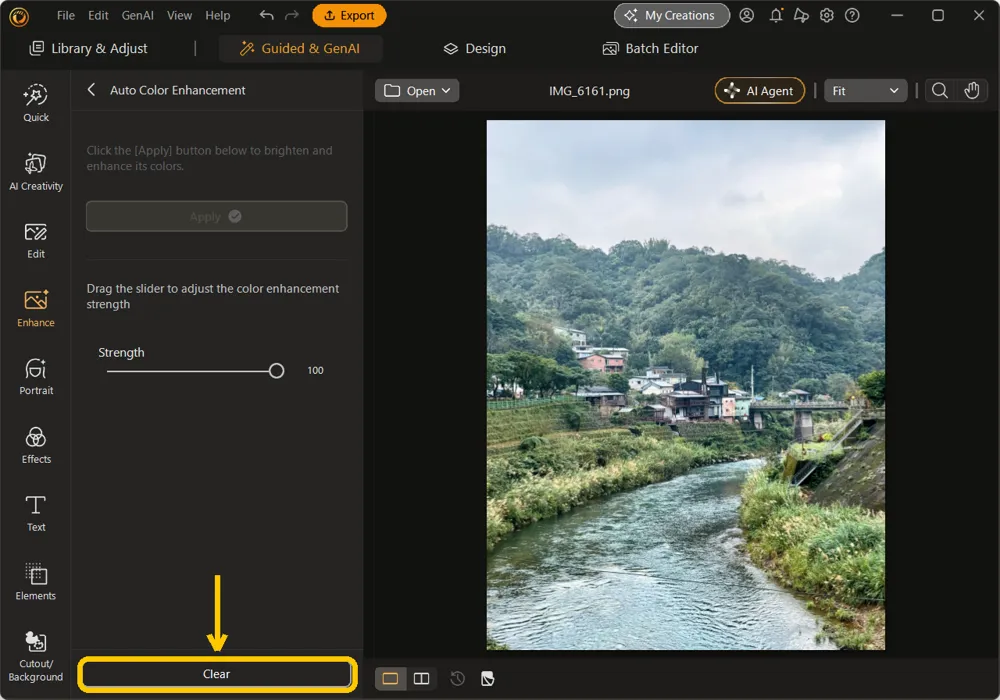
Task: Click the PhotoDirector app logo
Action: pos(19,17)
